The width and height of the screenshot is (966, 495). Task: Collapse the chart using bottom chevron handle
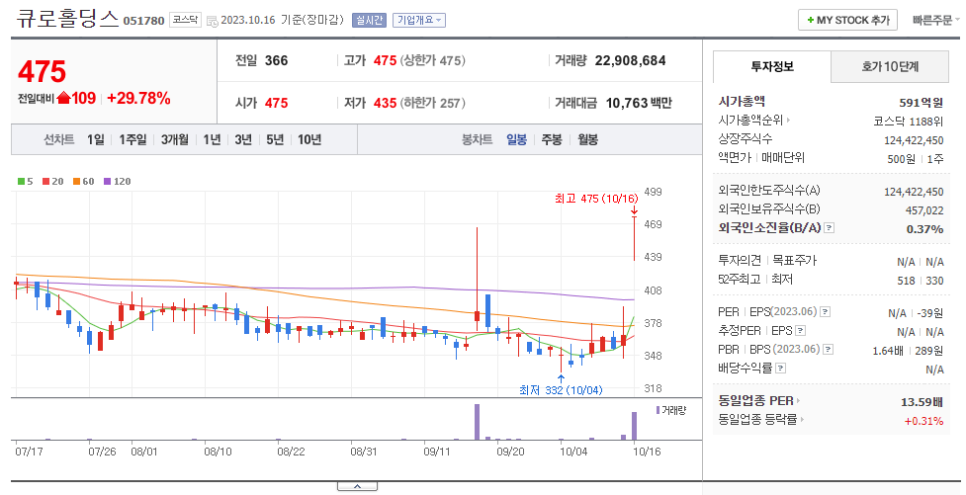tap(357, 487)
